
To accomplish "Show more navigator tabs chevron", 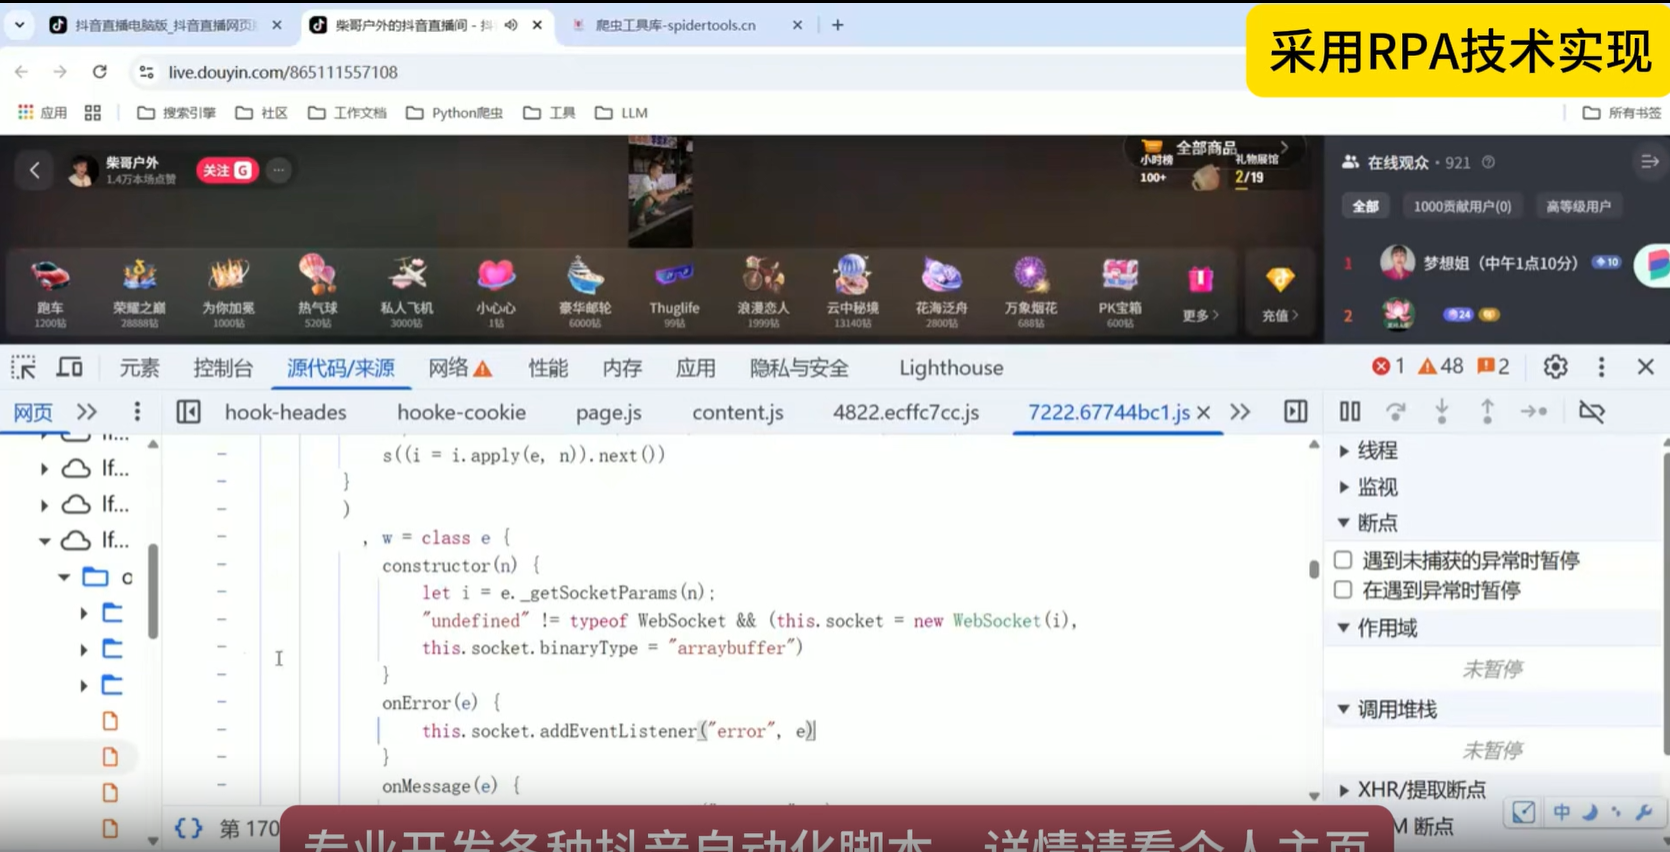I will [87, 412].
